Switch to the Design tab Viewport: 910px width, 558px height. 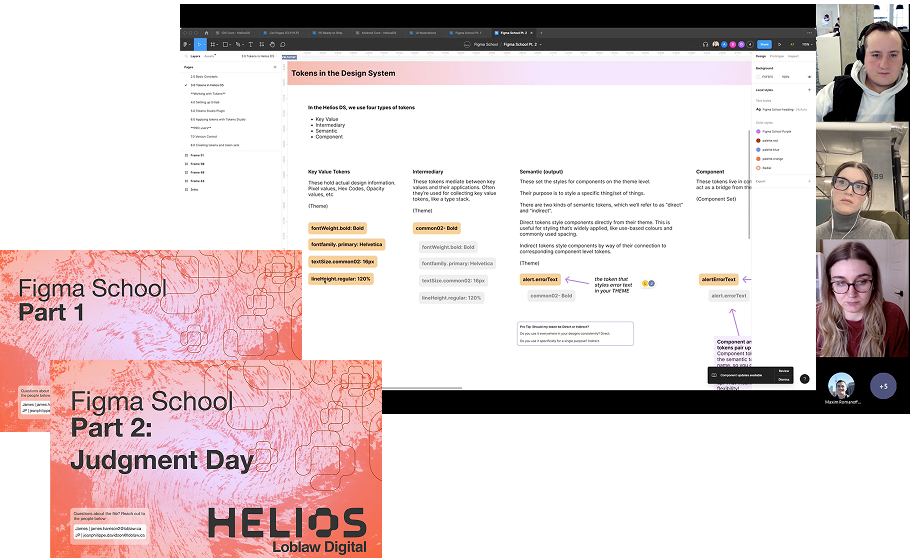(760, 56)
